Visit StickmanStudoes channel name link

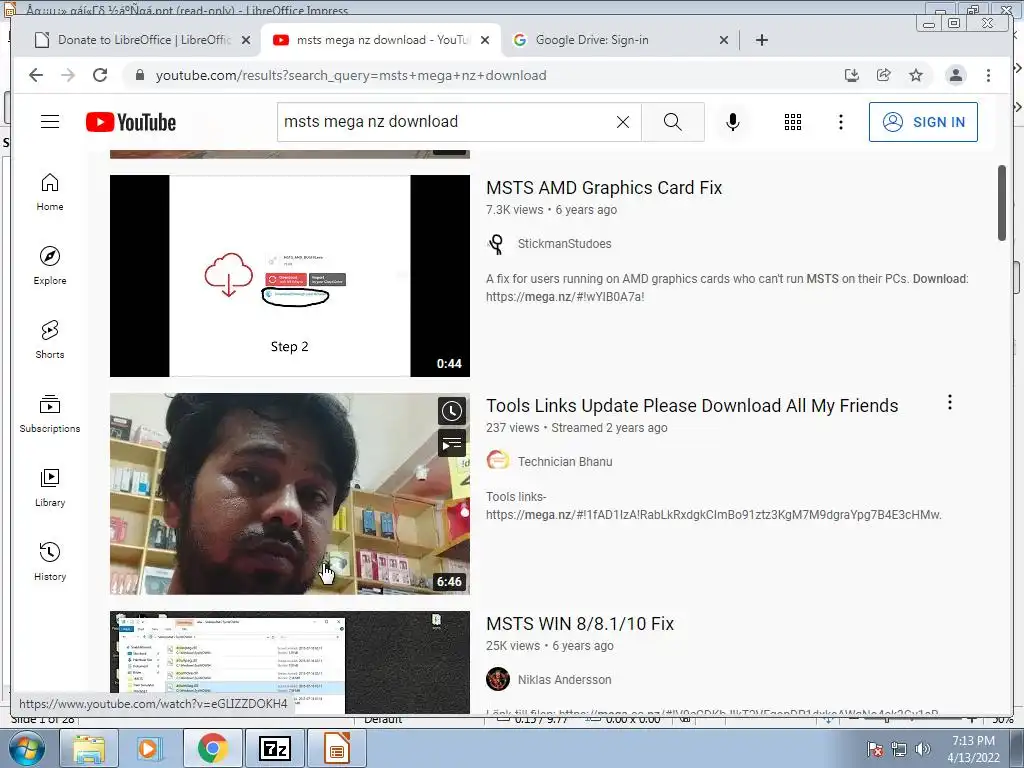click(564, 244)
